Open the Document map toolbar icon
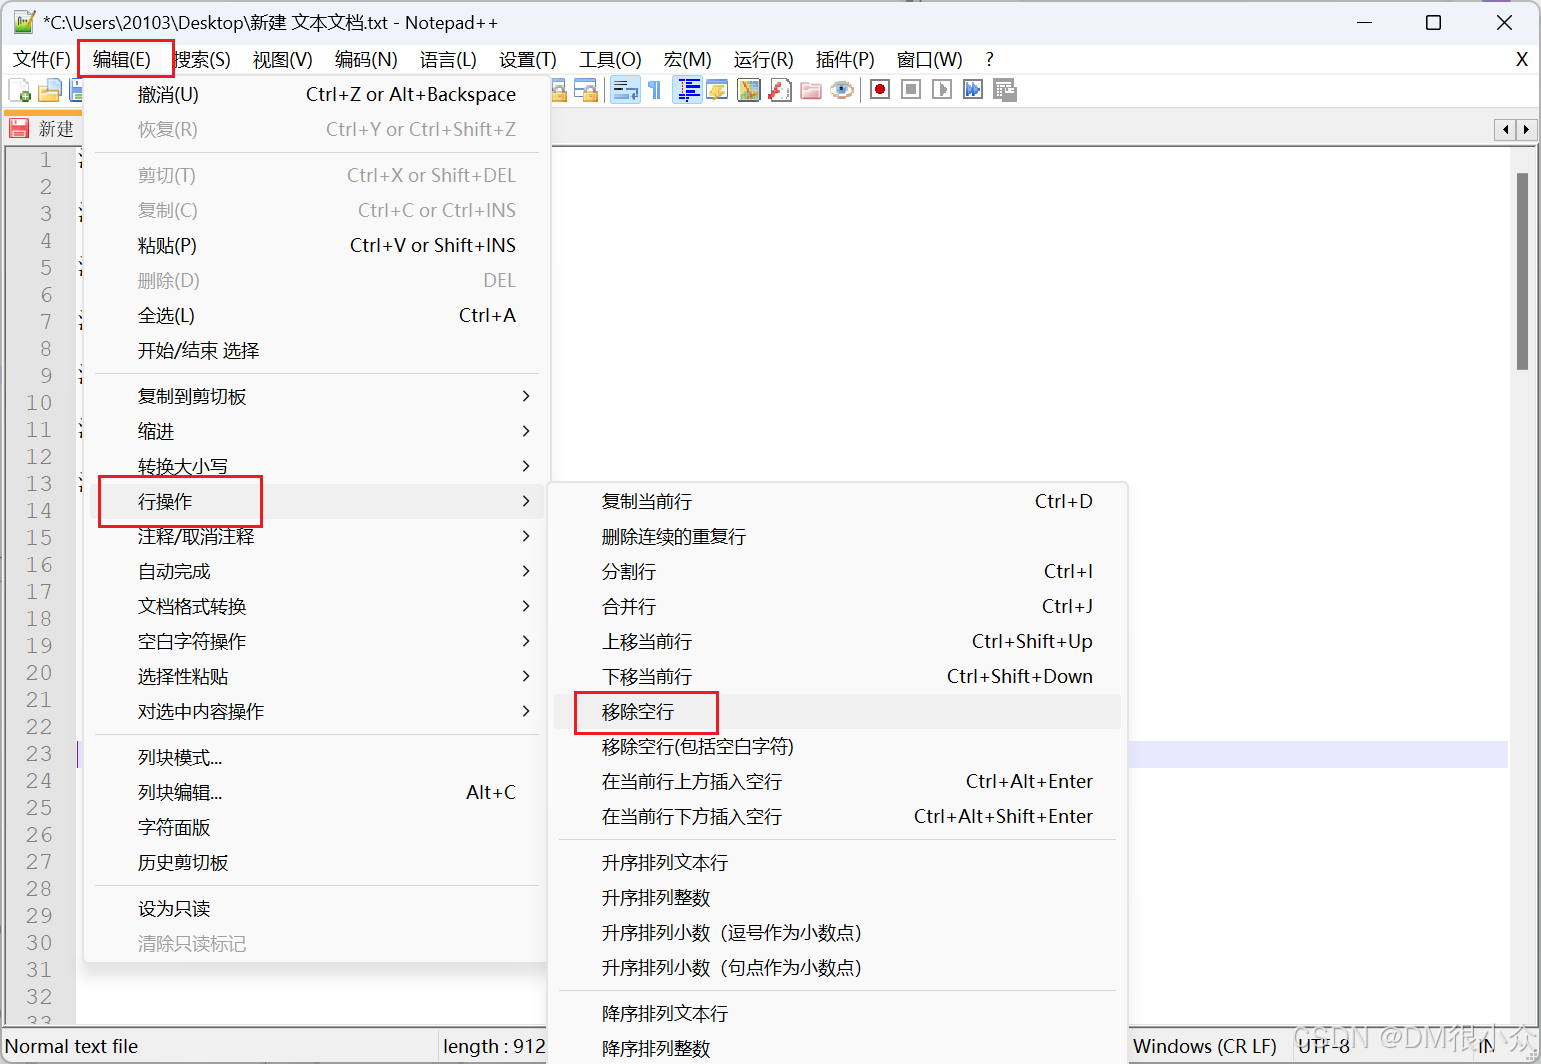The width and height of the screenshot is (1541, 1064). 749,90
